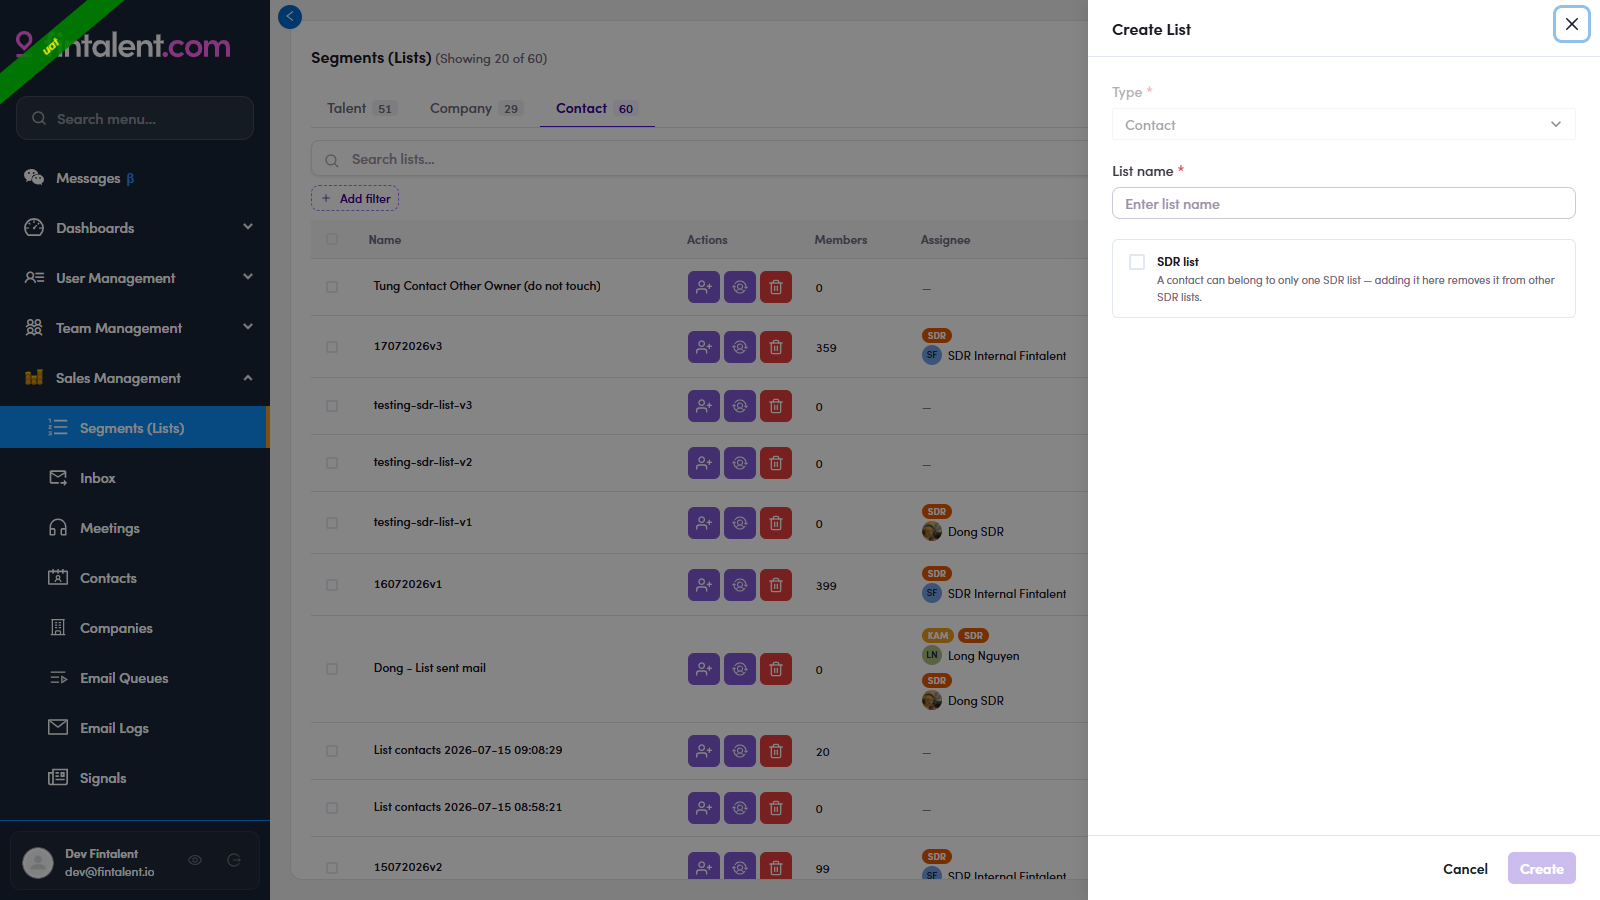
Task: Collapse the Sales Management chevron
Action: (x=248, y=377)
